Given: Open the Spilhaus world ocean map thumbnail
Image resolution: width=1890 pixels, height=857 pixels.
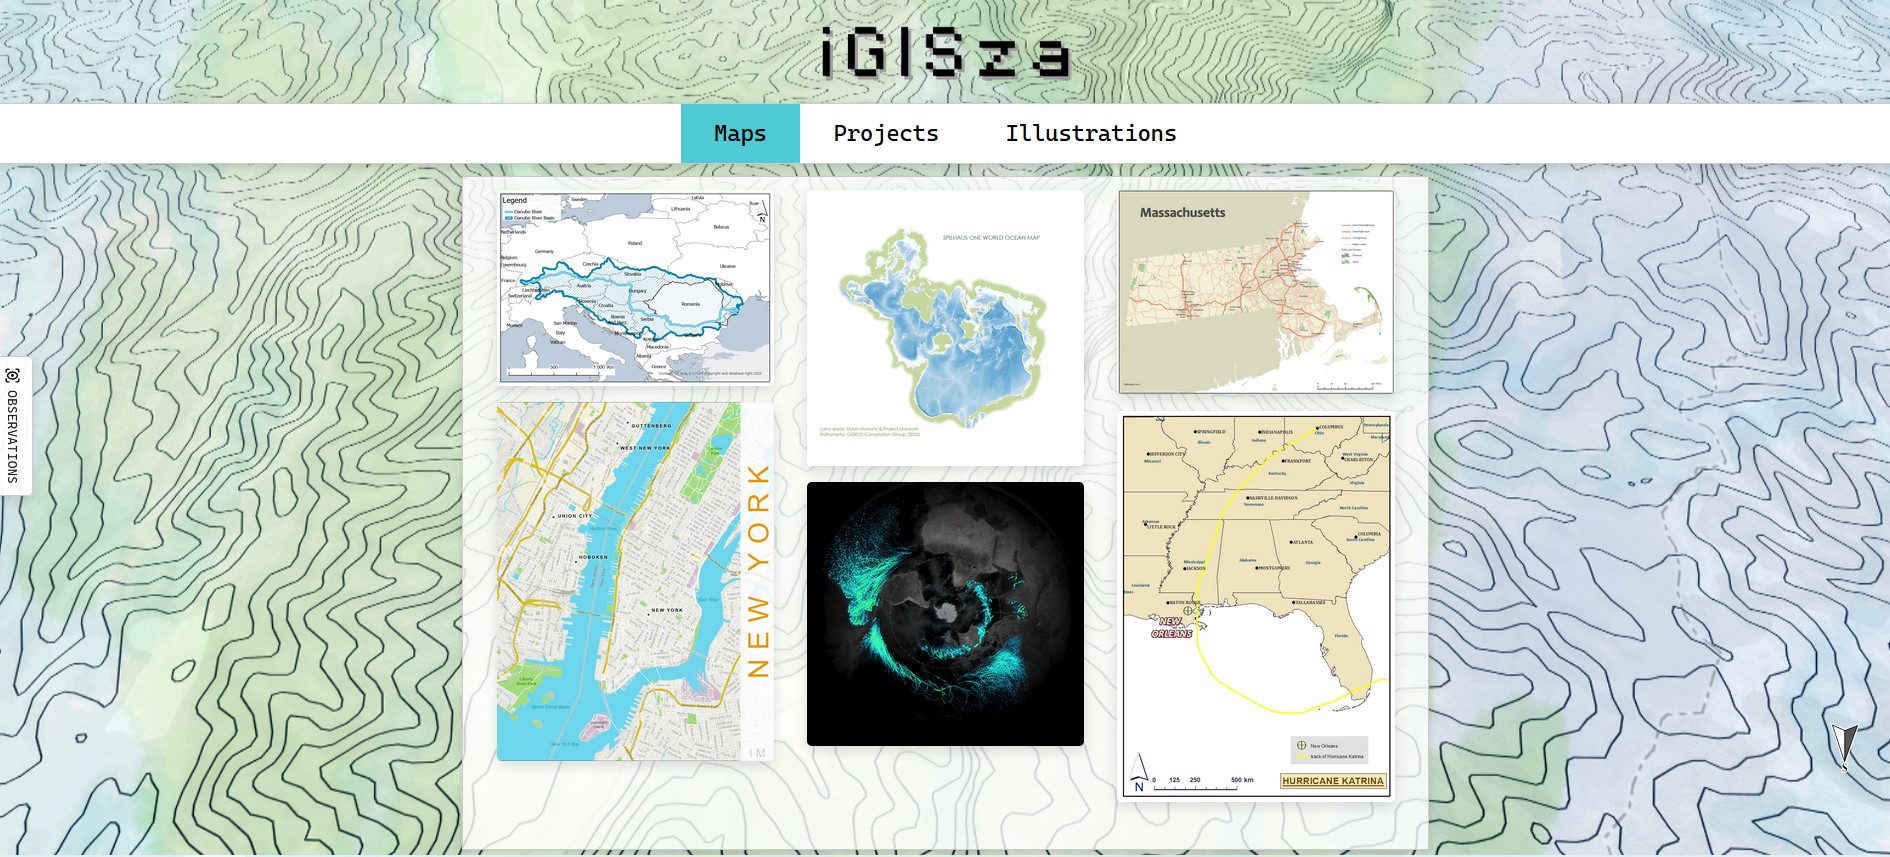Looking at the screenshot, I should click(x=945, y=328).
